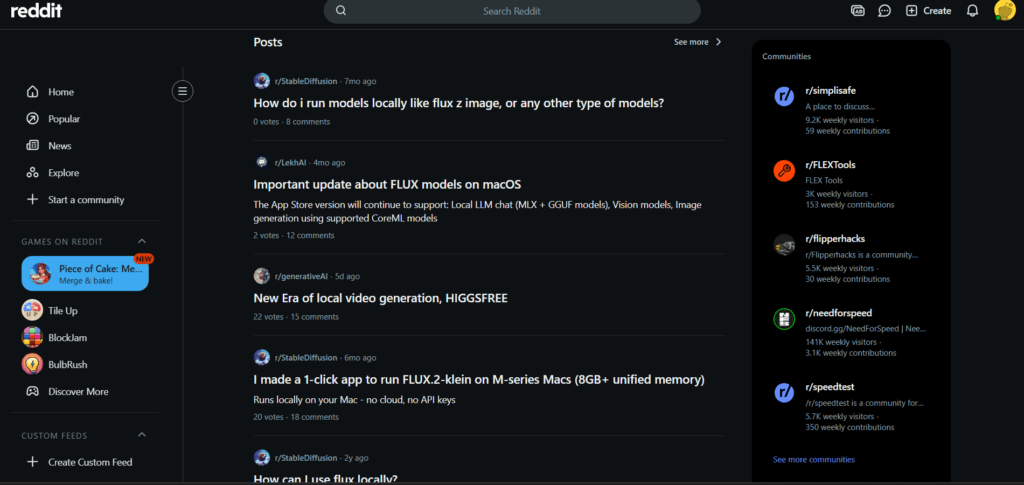Follow the See more communities link

tap(814, 460)
